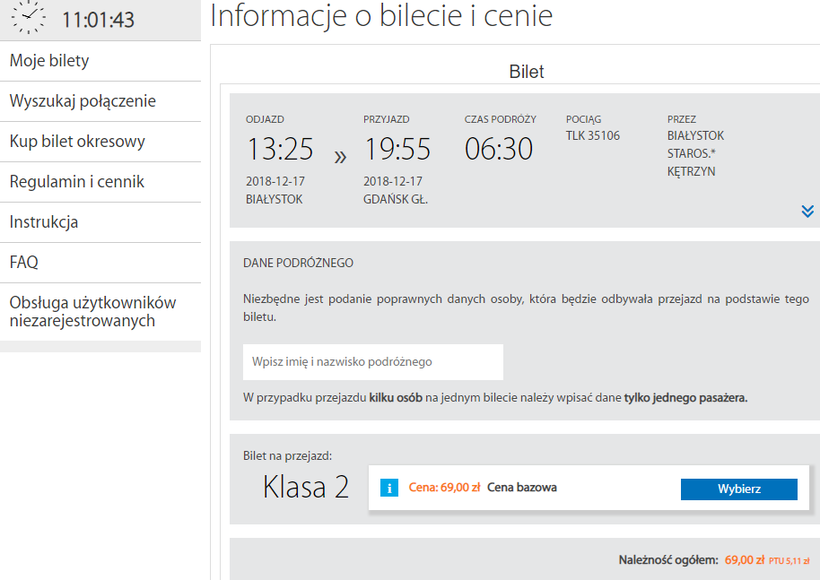820x580 pixels.
Task: Open Obsługa użytkowników niezarejestrowanych
Action: coord(93,311)
